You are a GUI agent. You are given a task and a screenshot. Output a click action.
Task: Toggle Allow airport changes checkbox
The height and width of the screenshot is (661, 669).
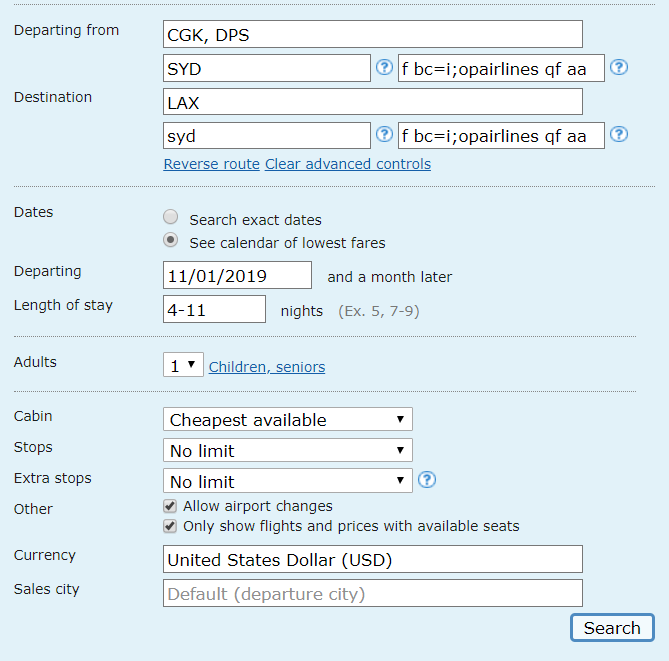click(x=170, y=506)
